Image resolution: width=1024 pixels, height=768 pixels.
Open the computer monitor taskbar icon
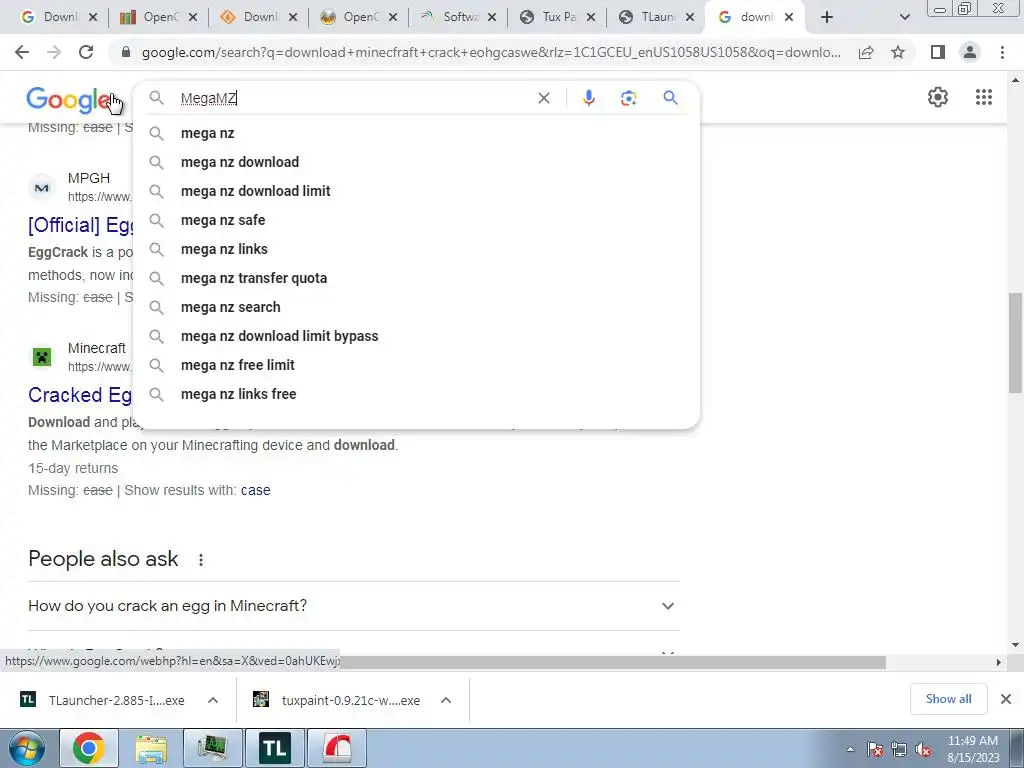pos(213,748)
